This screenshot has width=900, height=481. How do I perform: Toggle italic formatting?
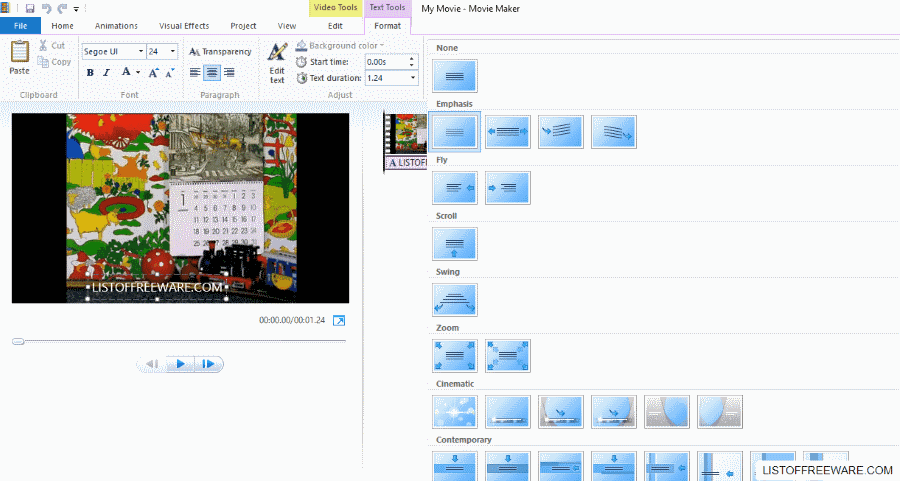click(x=106, y=72)
